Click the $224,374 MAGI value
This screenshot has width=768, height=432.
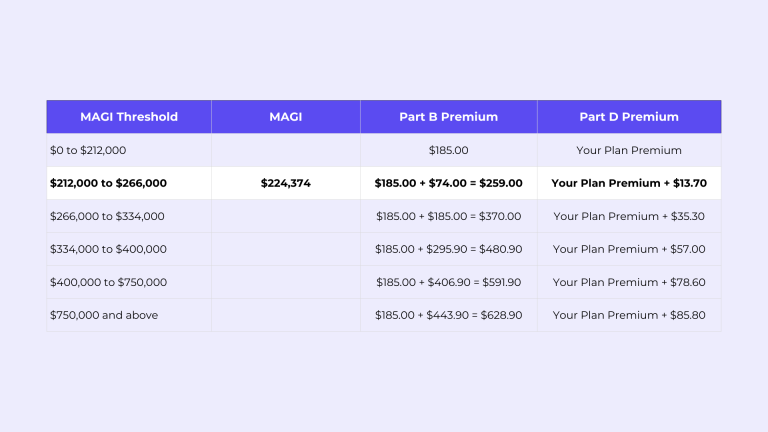tap(286, 183)
